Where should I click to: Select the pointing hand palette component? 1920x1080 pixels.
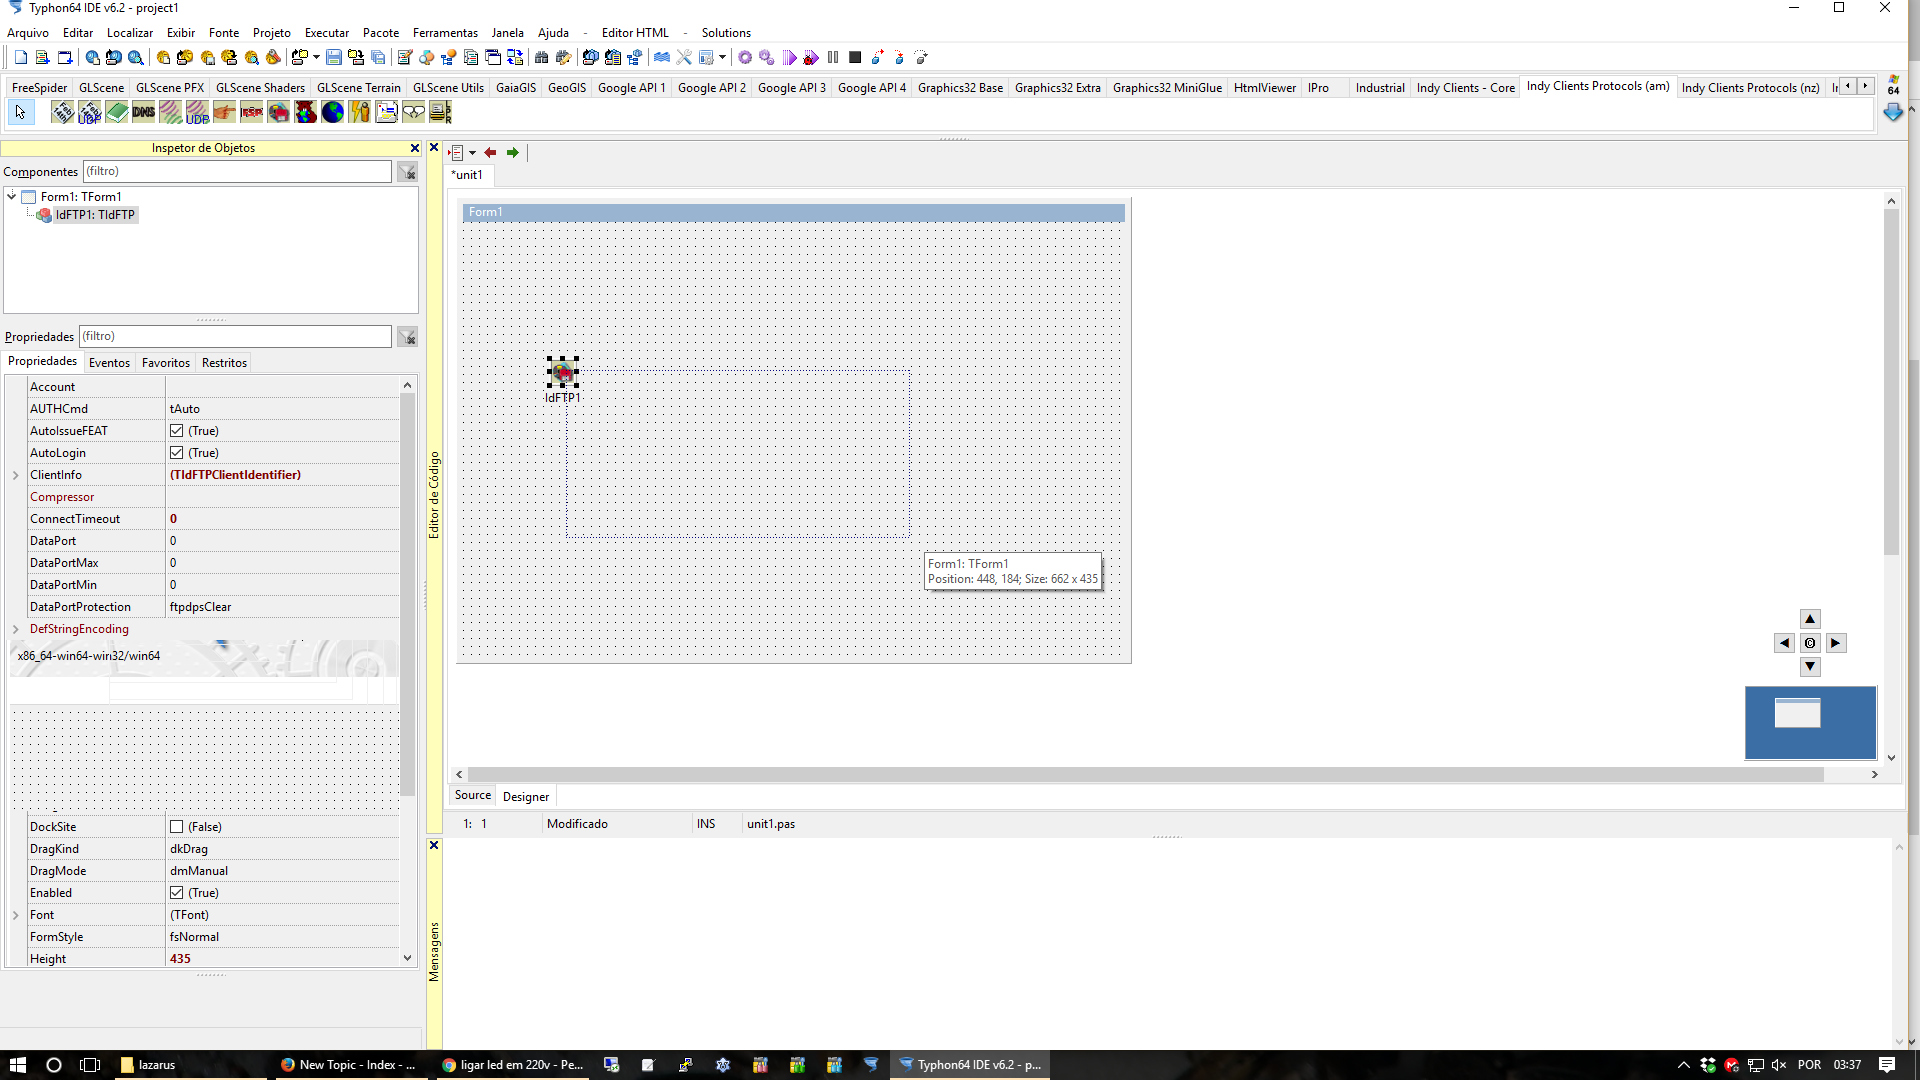click(x=225, y=112)
